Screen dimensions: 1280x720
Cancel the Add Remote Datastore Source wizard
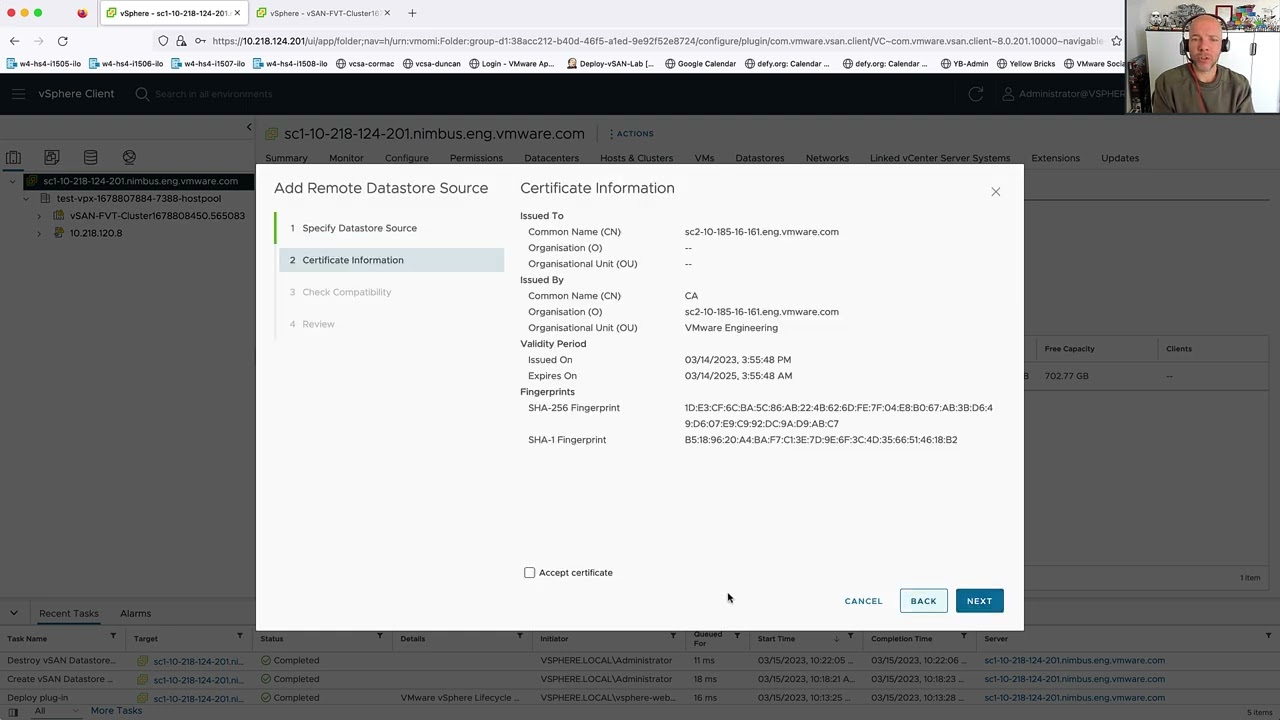(x=863, y=601)
